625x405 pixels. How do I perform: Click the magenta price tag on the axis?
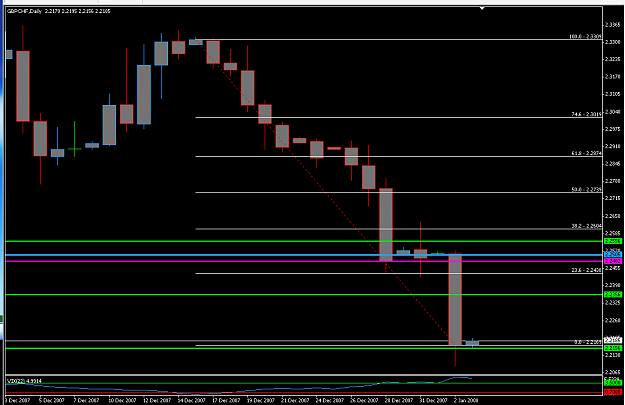point(613,261)
